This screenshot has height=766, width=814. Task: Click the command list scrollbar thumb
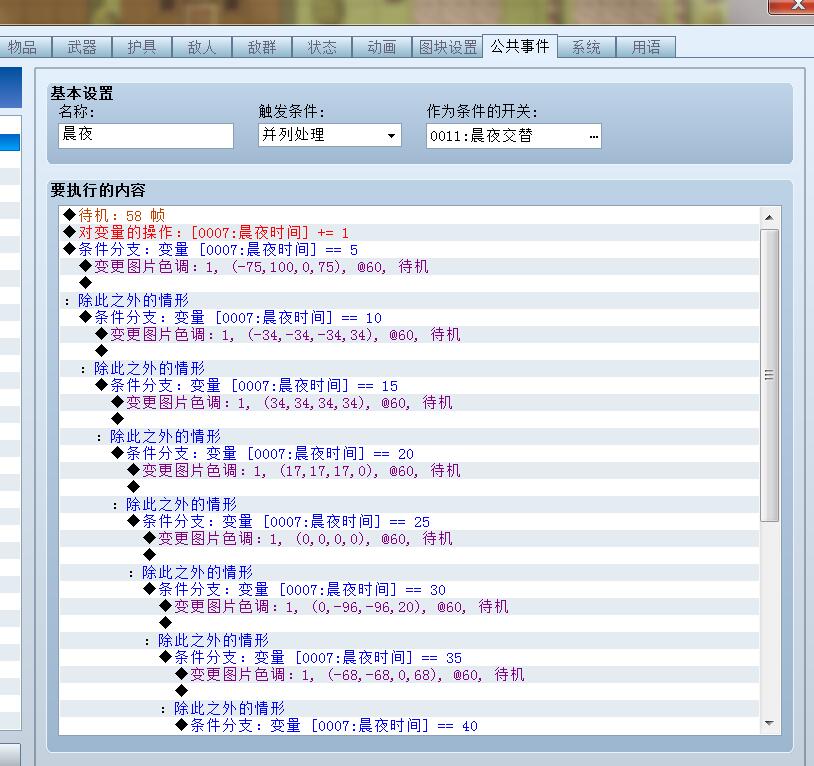tap(769, 375)
